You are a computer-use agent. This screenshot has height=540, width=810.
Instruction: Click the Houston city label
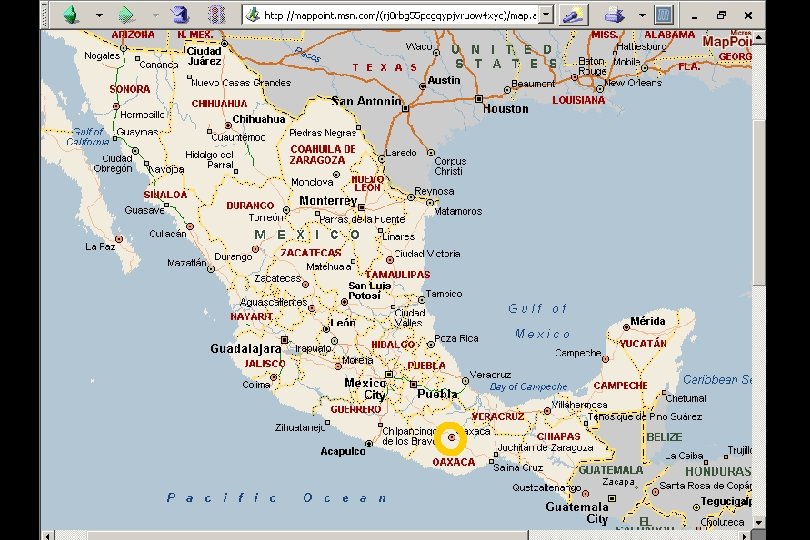(x=506, y=109)
